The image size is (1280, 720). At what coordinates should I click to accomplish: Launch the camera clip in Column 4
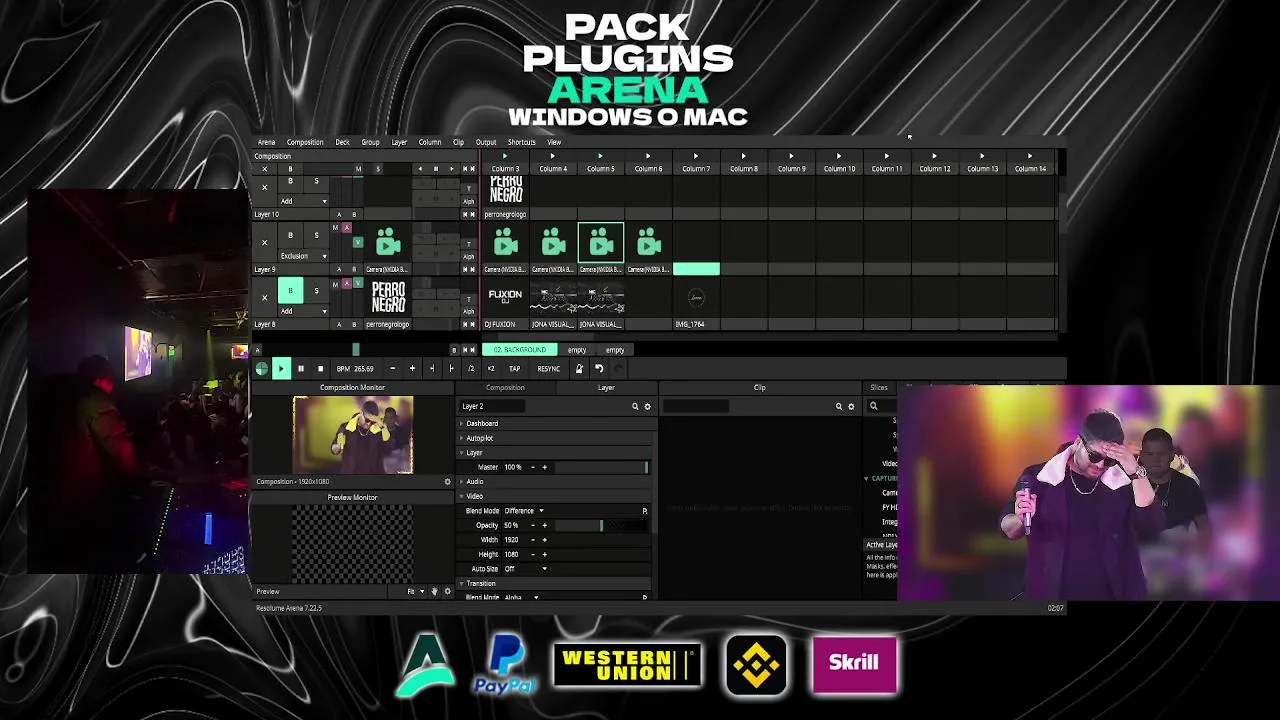tap(553, 243)
